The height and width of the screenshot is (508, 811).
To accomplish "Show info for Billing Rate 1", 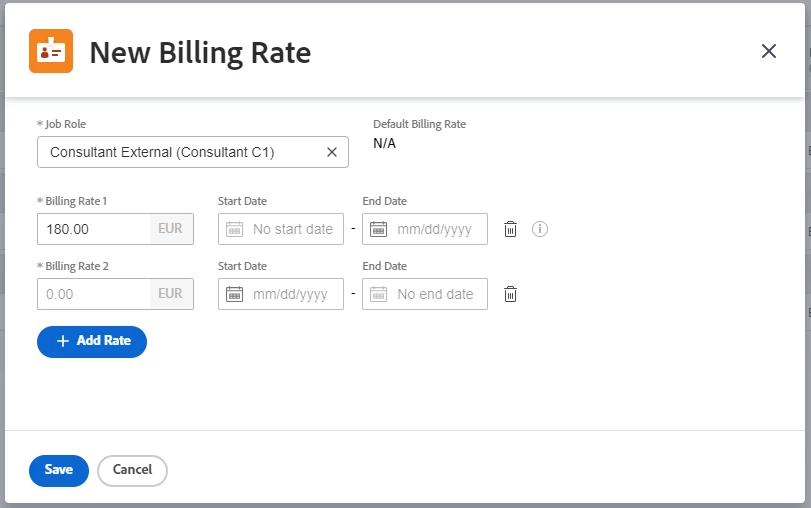I will pos(539,229).
